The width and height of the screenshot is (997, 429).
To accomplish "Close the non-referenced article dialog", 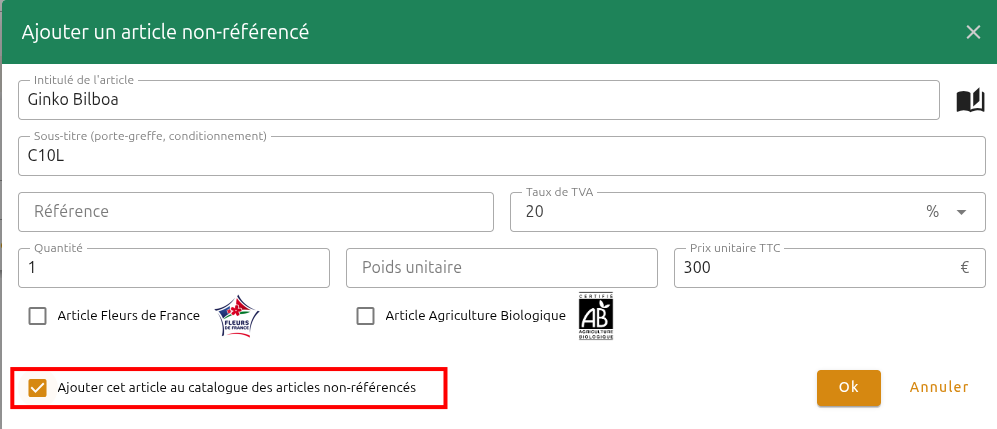I will [973, 32].
